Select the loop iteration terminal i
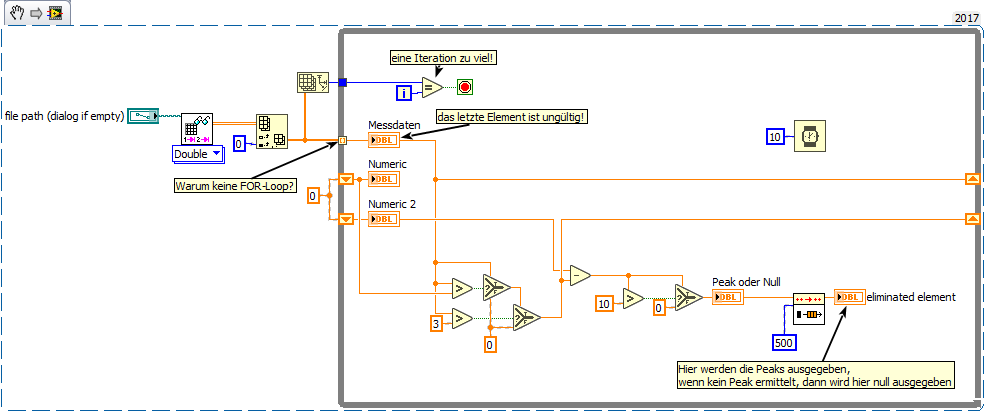The width and height of the screenshot is (985, 412). 404,94
